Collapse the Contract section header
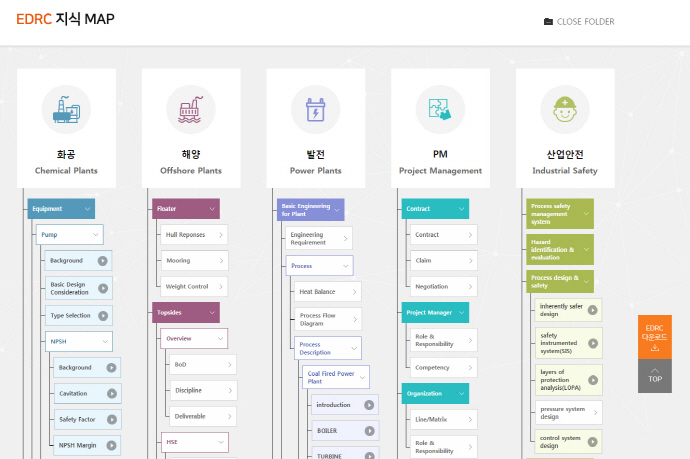Viewport: 690px width, 459px height. [459, 209]
